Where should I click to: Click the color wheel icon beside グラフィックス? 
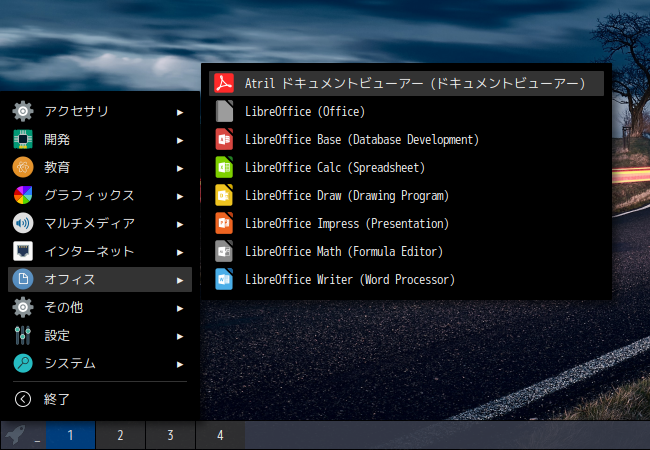click(23, 195)
